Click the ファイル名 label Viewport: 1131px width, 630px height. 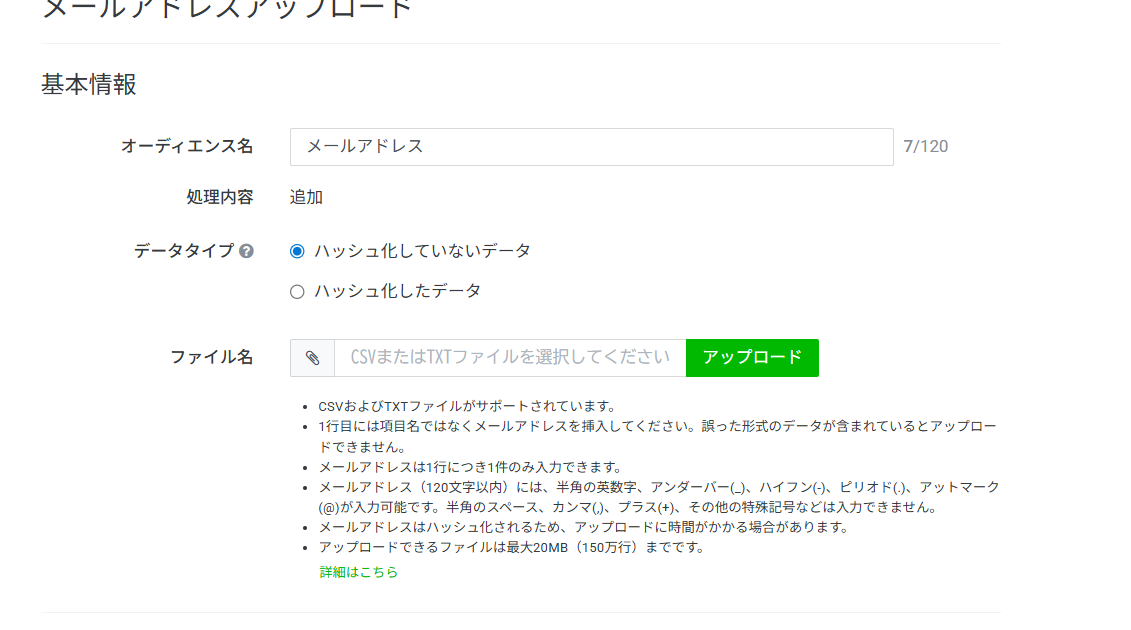pyautogui.click(x=211, y=357)
